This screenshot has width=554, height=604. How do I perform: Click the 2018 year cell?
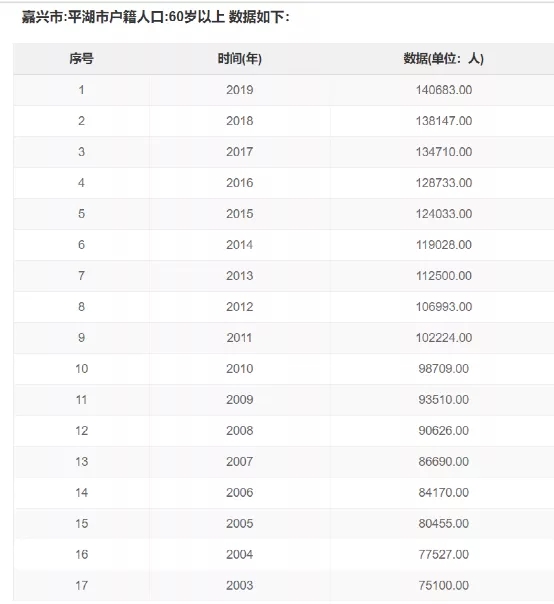(240, 121)
